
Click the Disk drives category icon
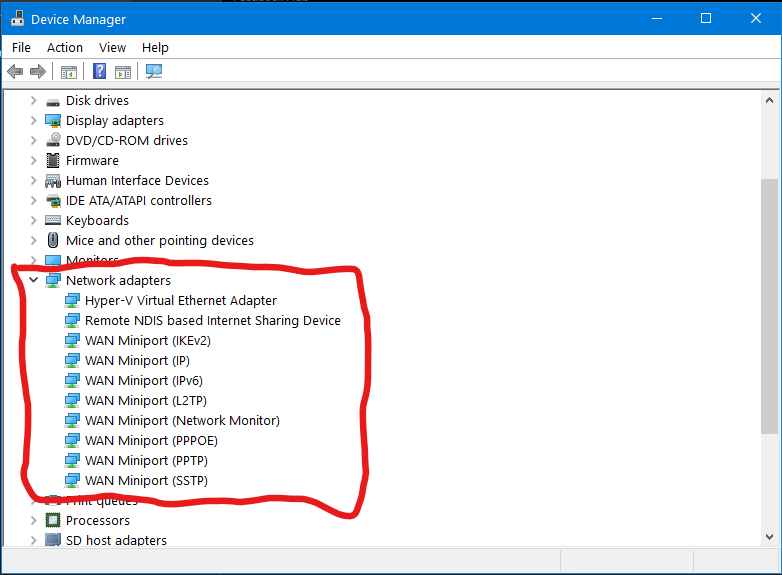53,101
